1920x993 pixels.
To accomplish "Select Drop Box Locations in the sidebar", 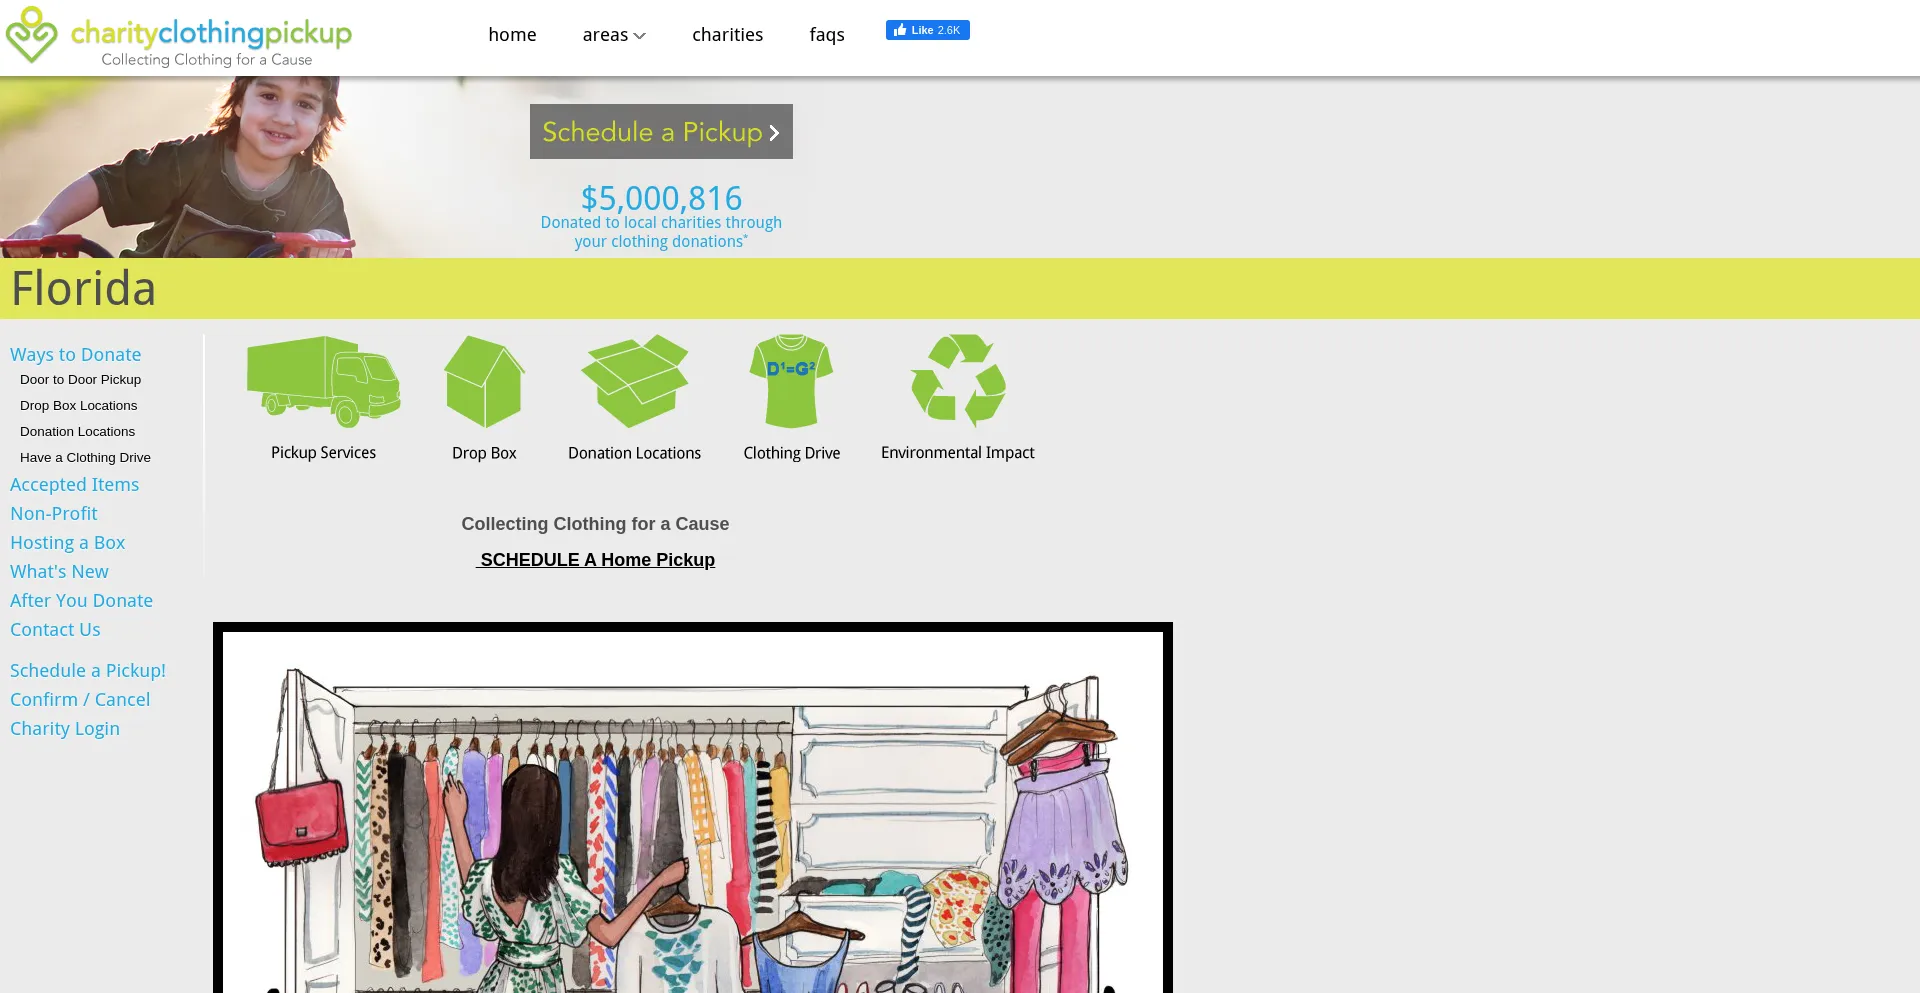I will [x=78, y=406].
